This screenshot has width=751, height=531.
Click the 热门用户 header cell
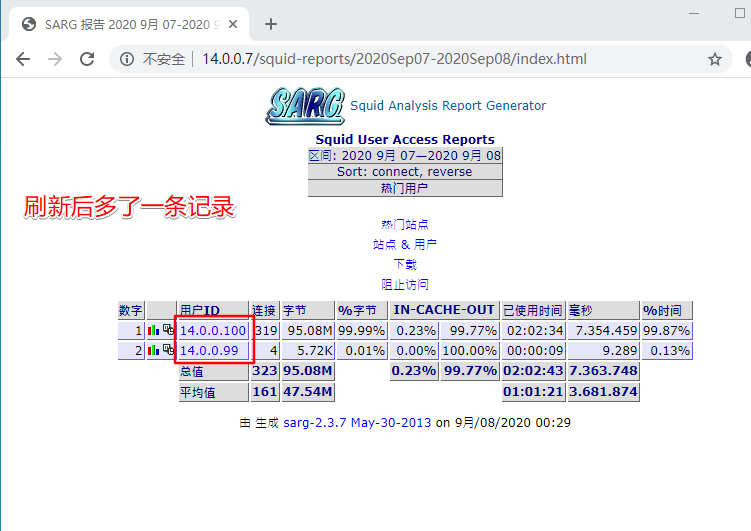[x=405, y=188]
